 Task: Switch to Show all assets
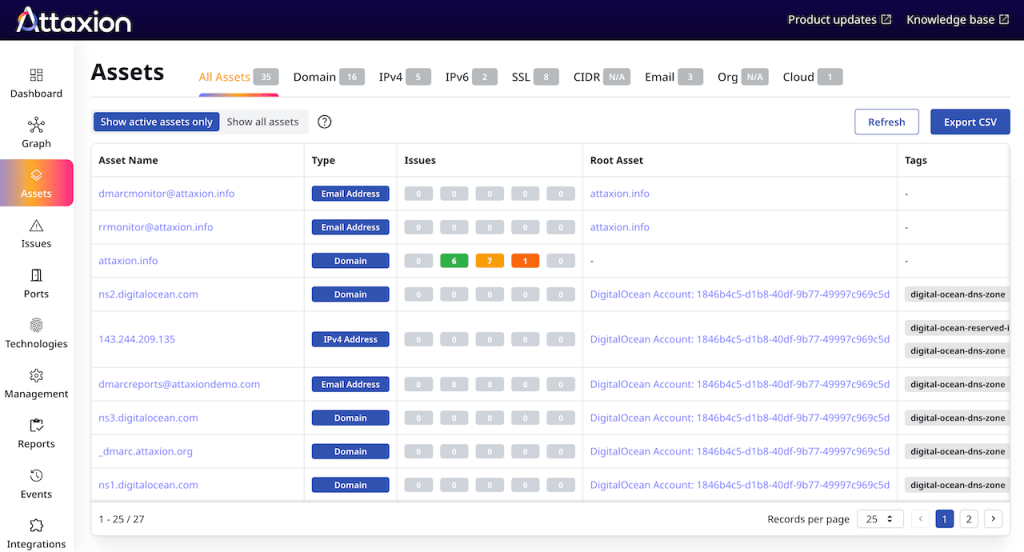(x=263, y=122)
